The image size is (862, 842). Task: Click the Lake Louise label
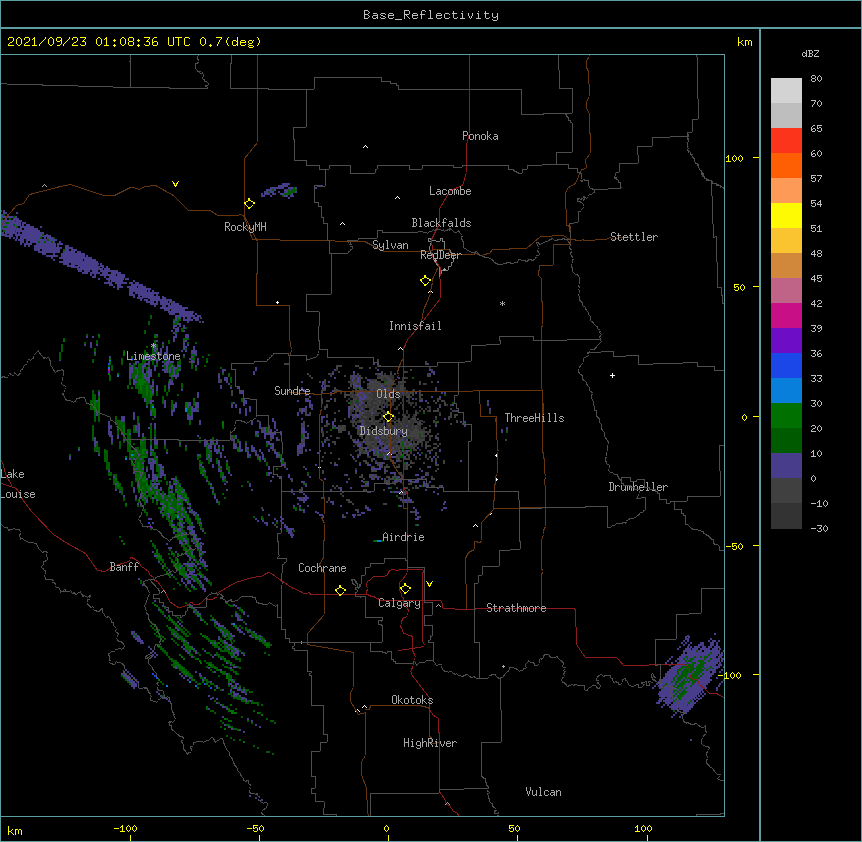[18, 484]
